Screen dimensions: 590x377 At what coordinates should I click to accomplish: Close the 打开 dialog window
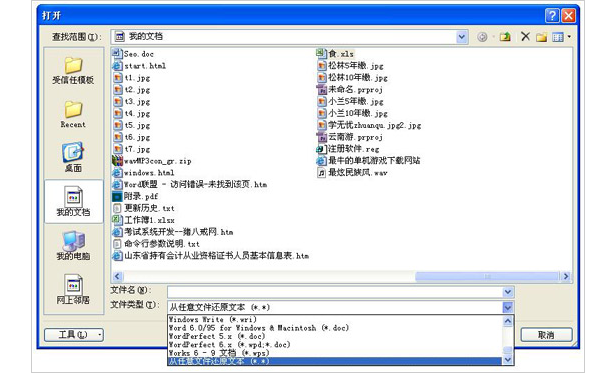point(569,15)
